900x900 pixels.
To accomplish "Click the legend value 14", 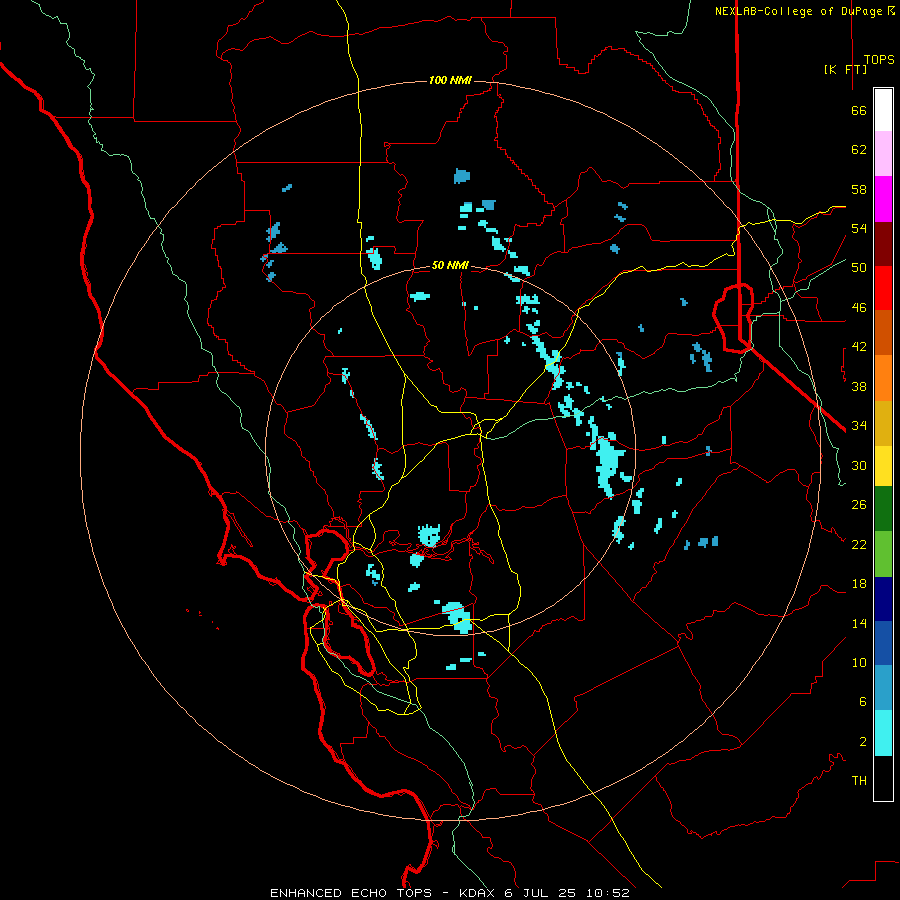I will [x=859, y=623].
